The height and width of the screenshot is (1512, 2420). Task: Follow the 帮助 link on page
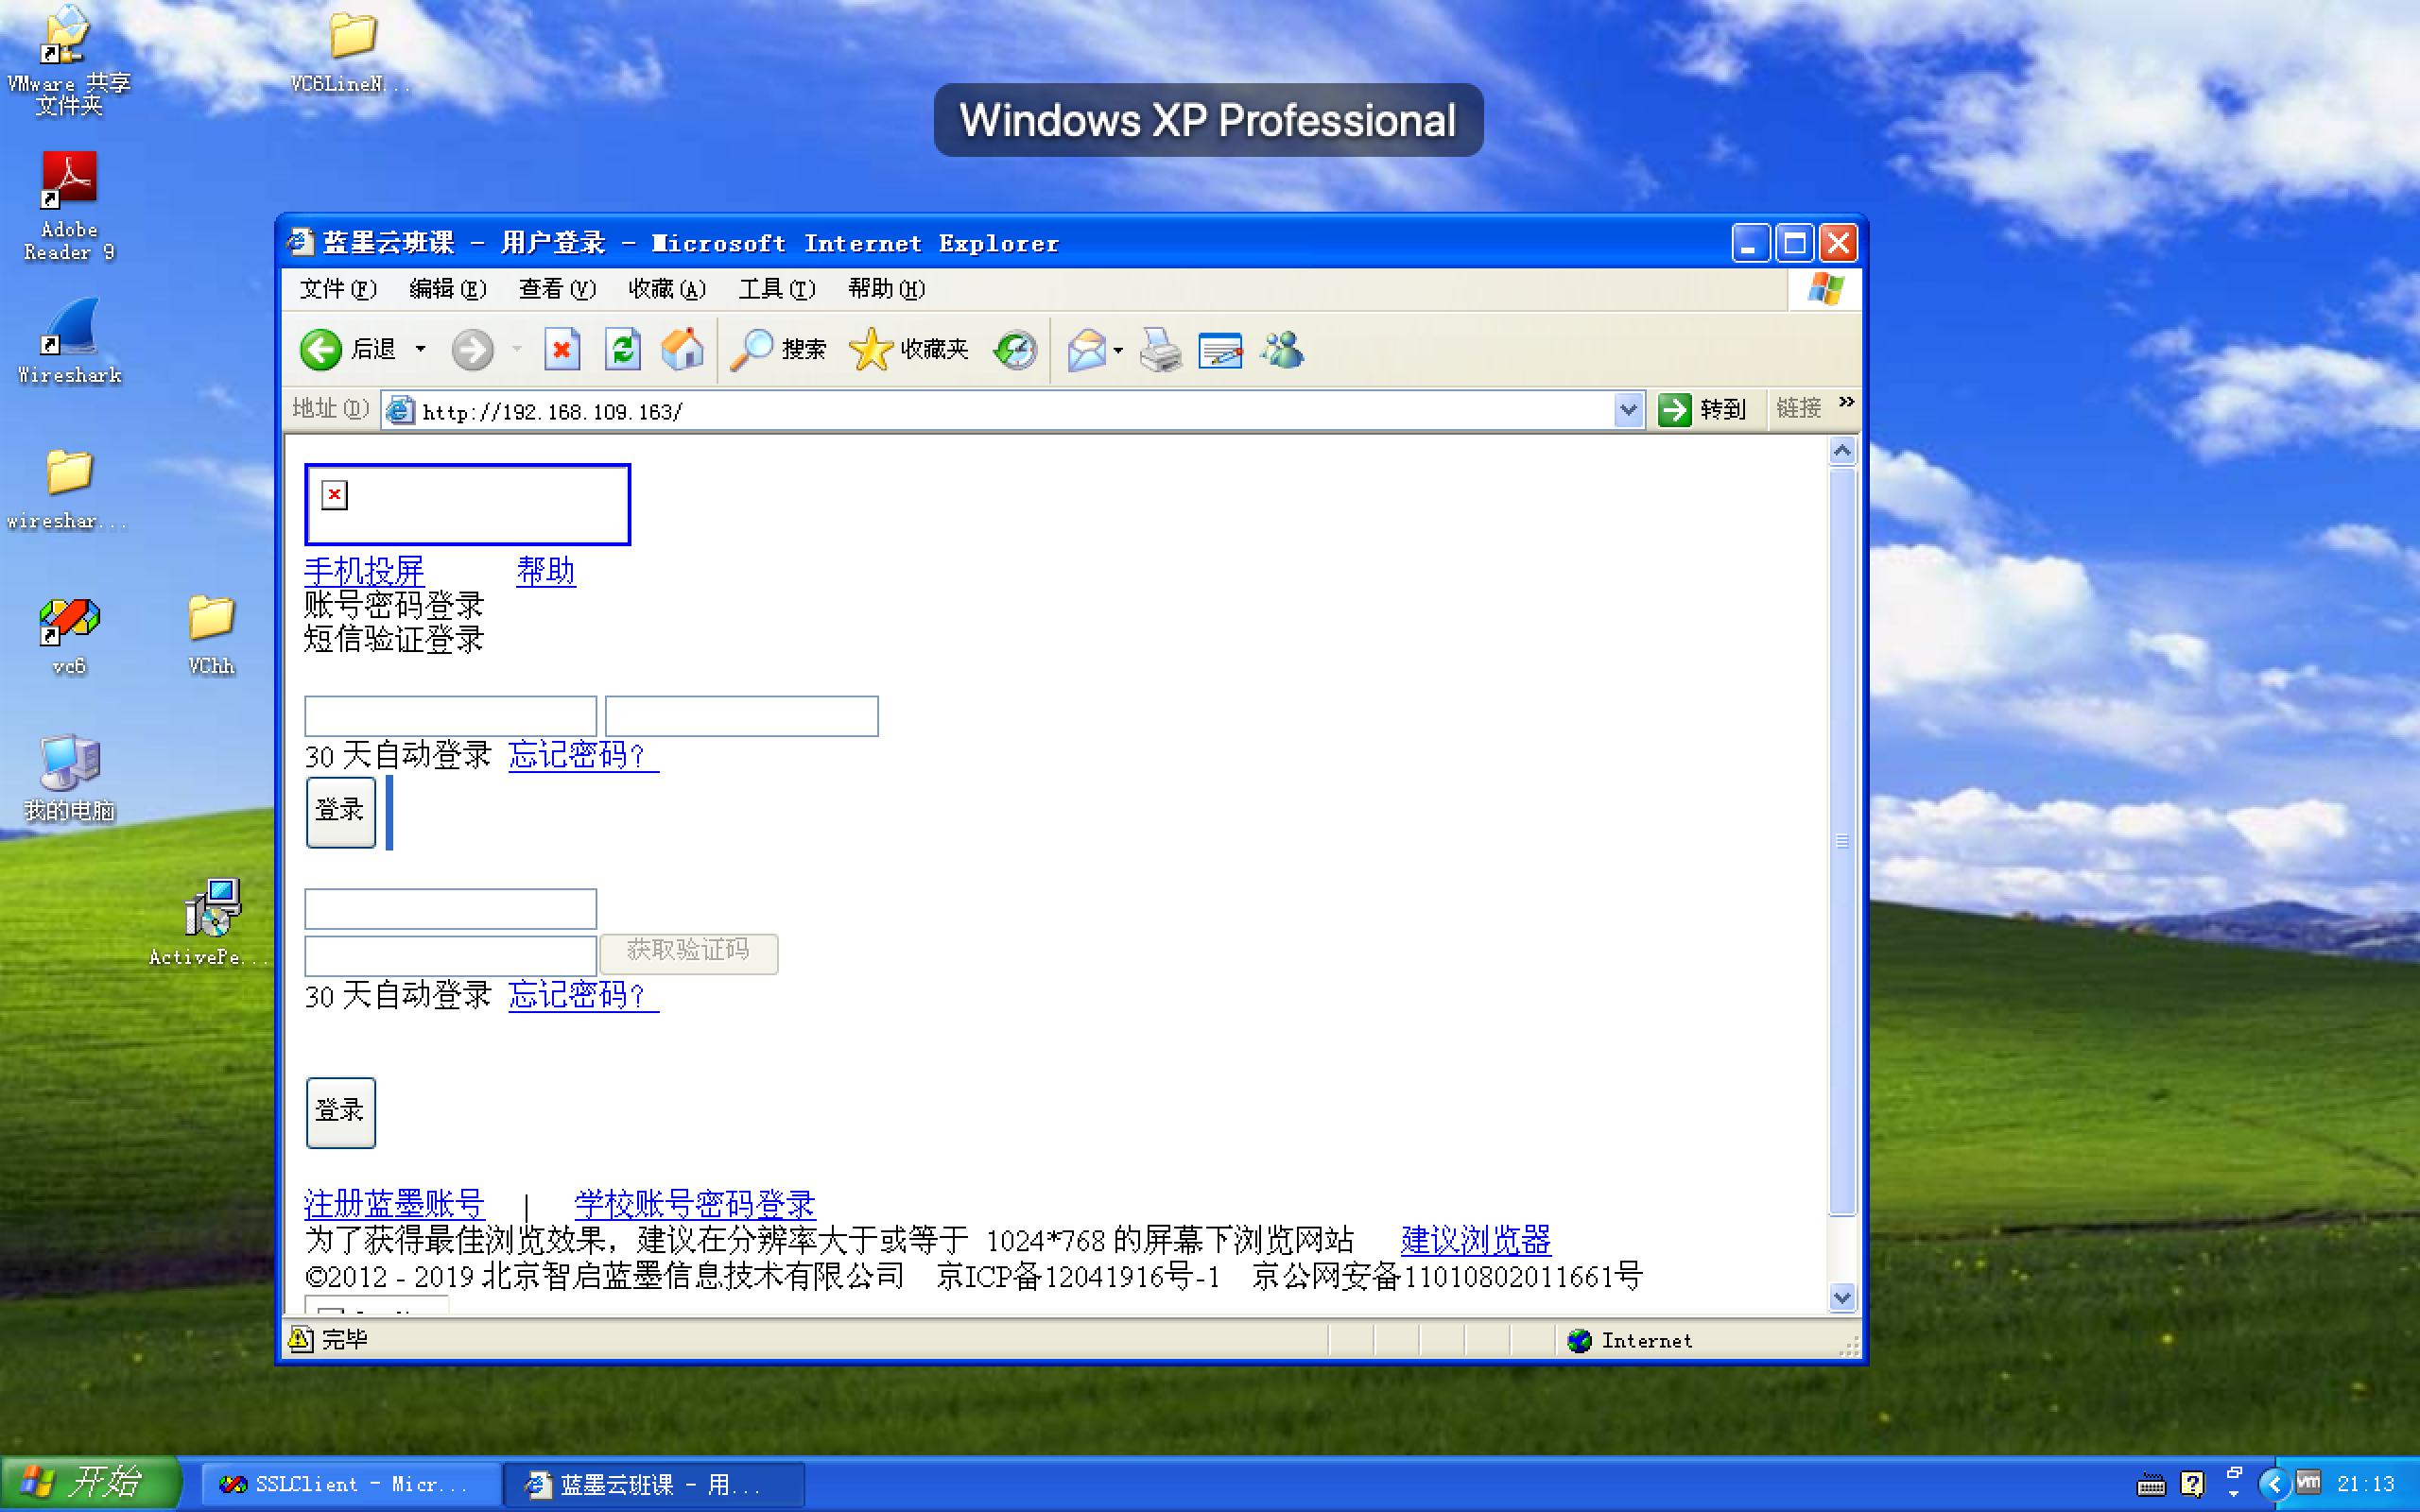546,571
